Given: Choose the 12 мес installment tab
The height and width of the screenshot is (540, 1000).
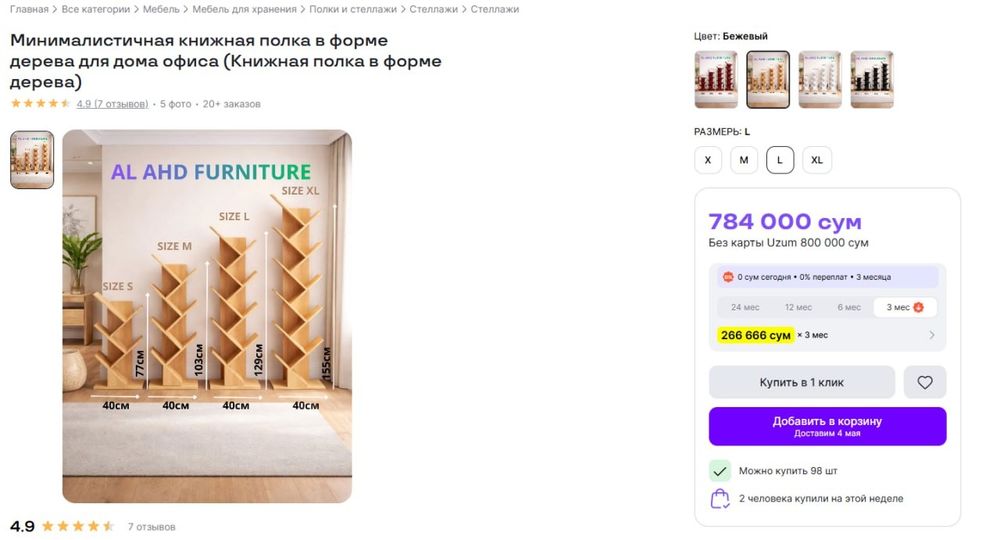Looking at the screenshot, I should point(798,307).
